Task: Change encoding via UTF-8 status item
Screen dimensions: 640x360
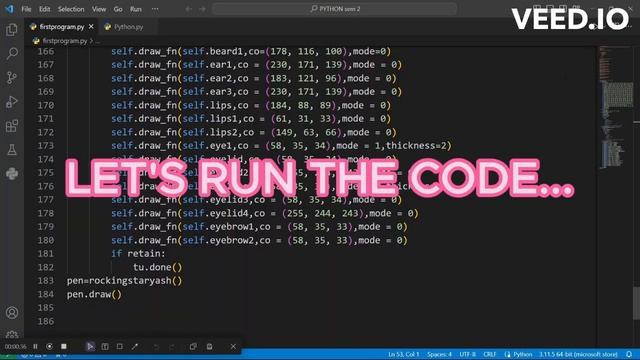Action: (467, 354)
